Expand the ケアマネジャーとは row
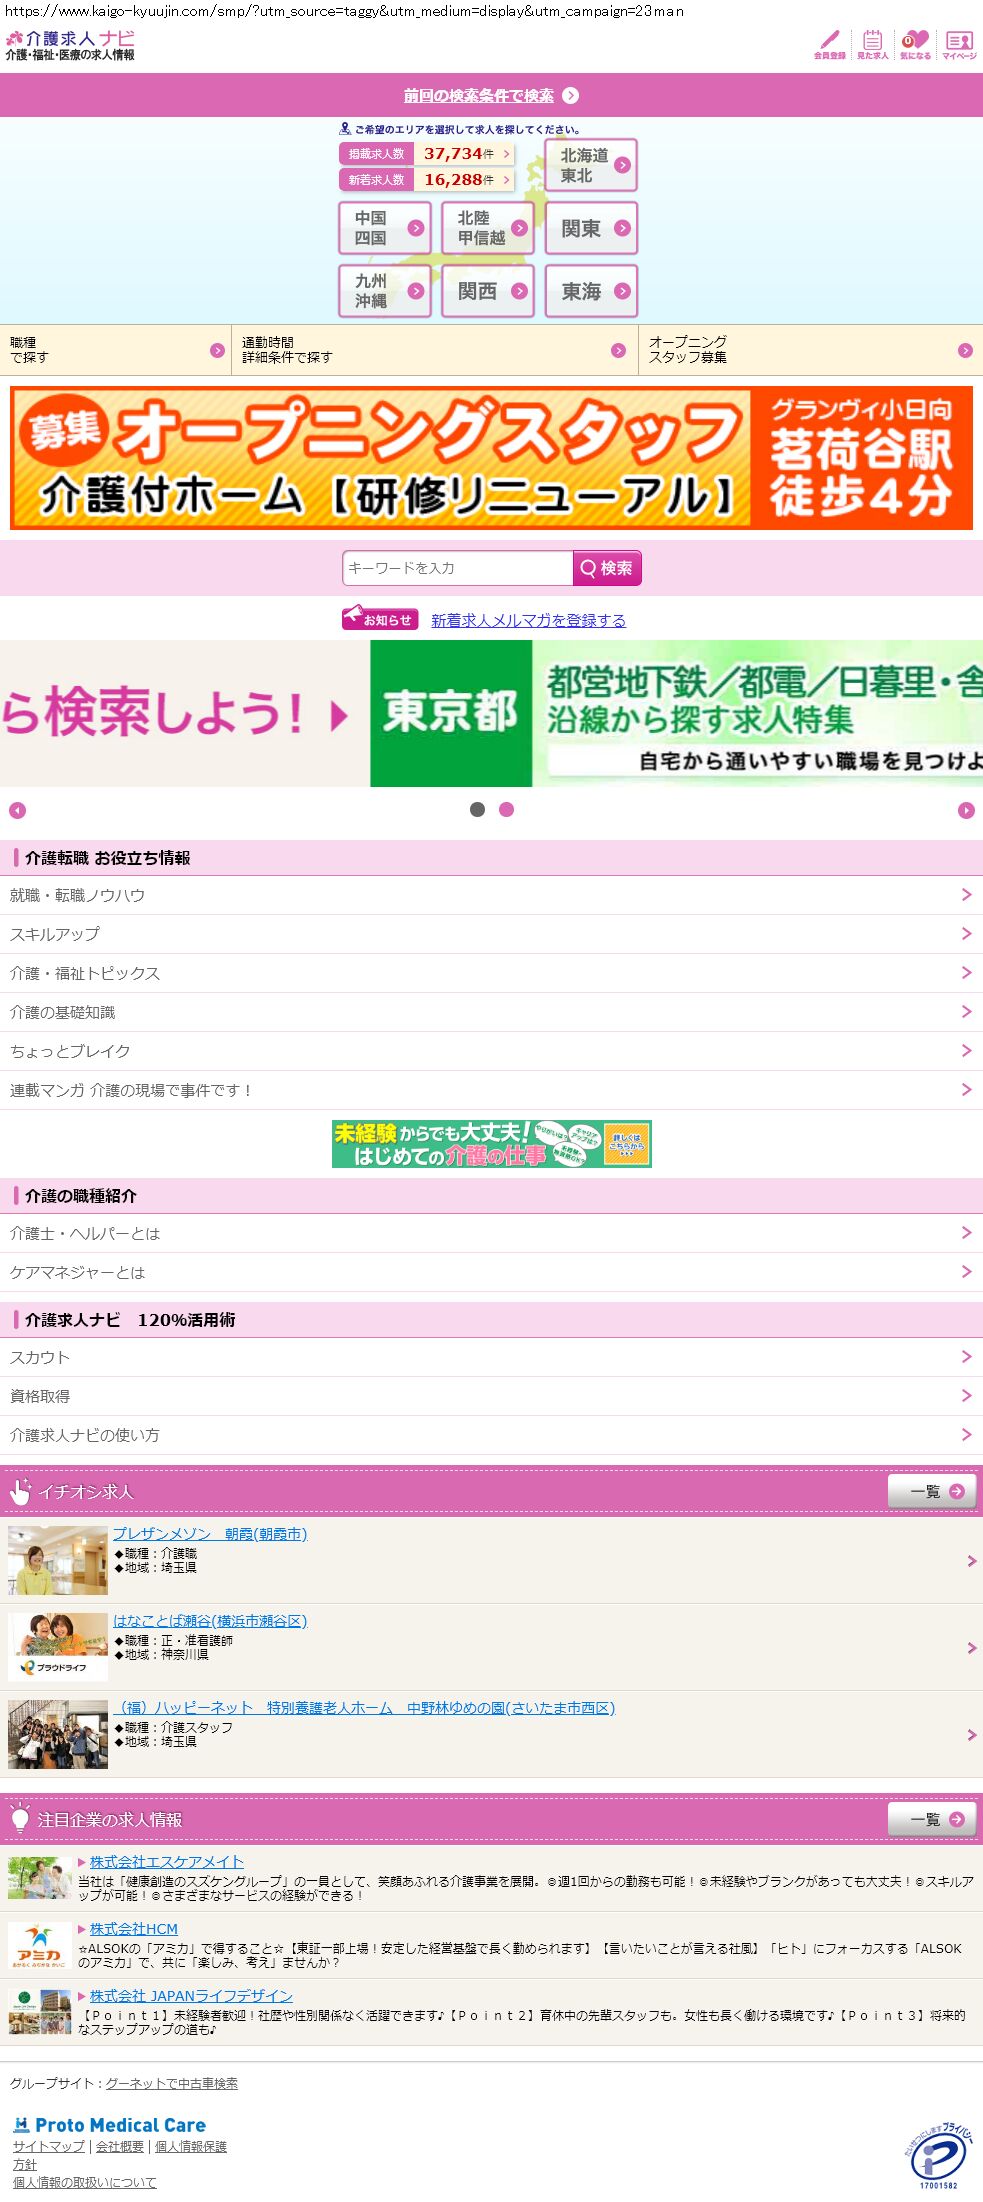983x2202 pixels. [x=491, y=1272]
